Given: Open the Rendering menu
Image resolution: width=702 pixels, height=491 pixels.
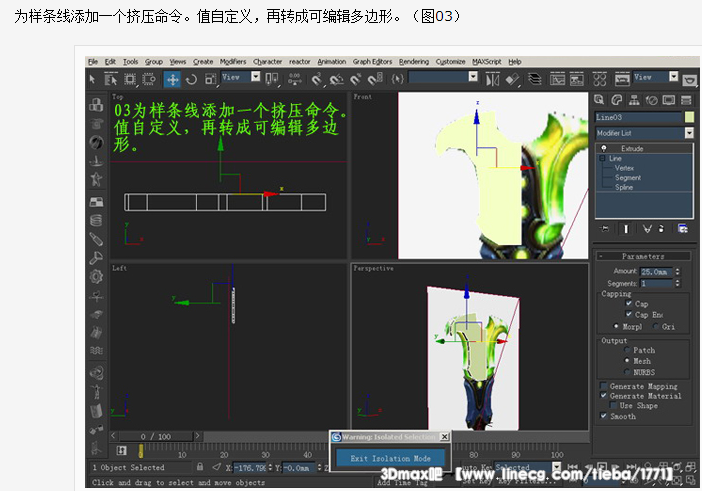Looking at the screenshot, I should tap(414, 62).
